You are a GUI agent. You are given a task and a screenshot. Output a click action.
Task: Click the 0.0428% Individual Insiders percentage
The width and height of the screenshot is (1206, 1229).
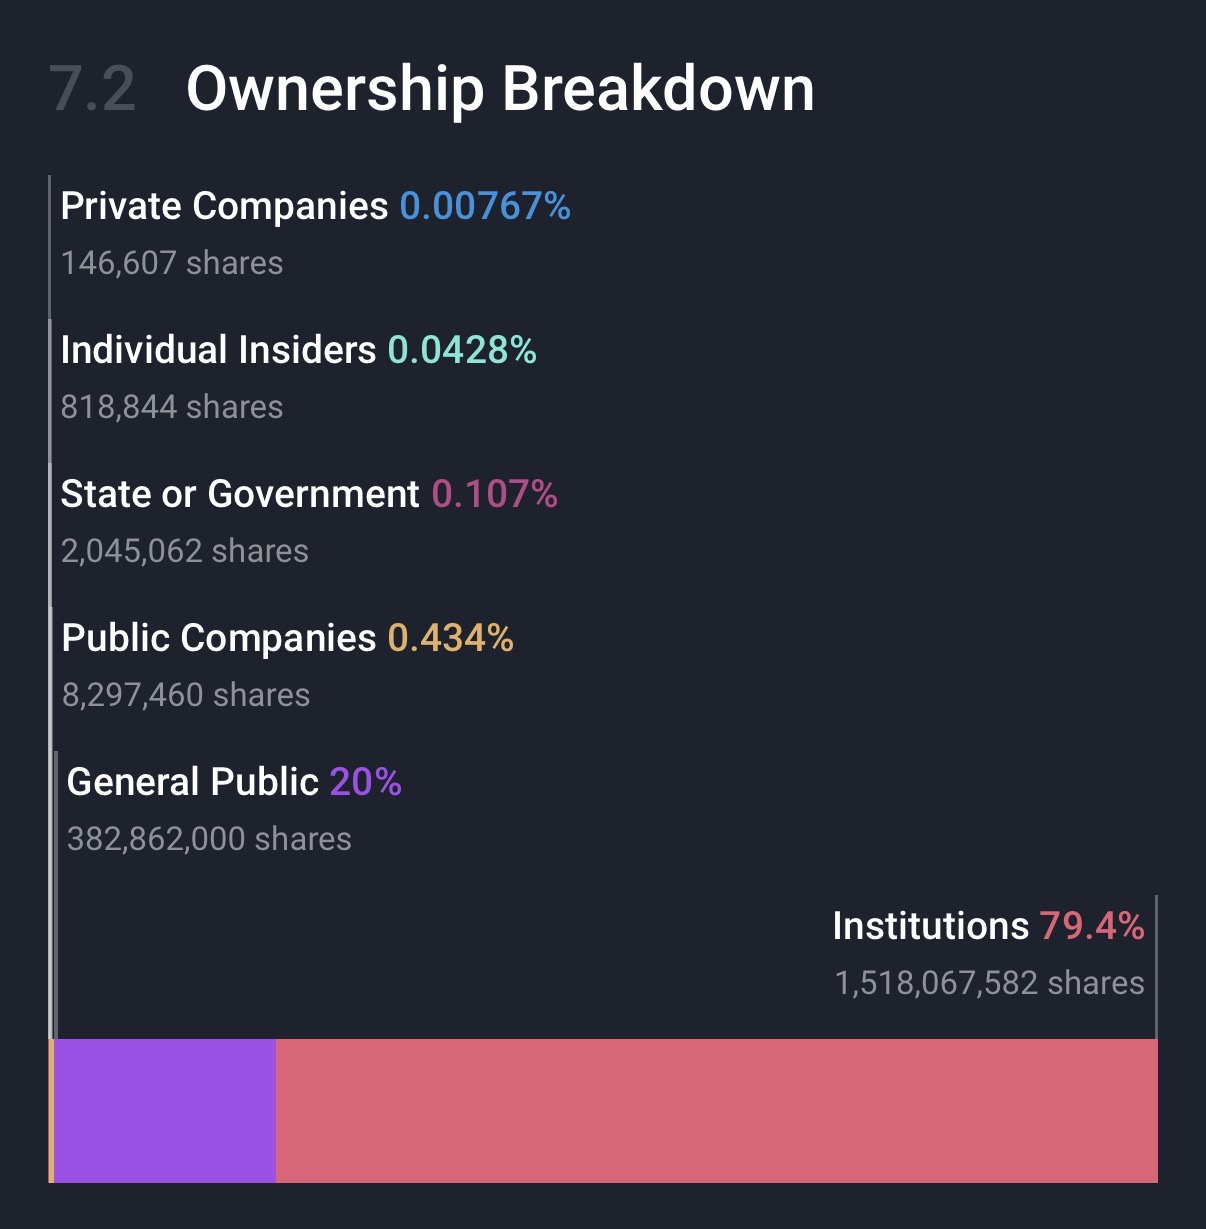(462, 350)
